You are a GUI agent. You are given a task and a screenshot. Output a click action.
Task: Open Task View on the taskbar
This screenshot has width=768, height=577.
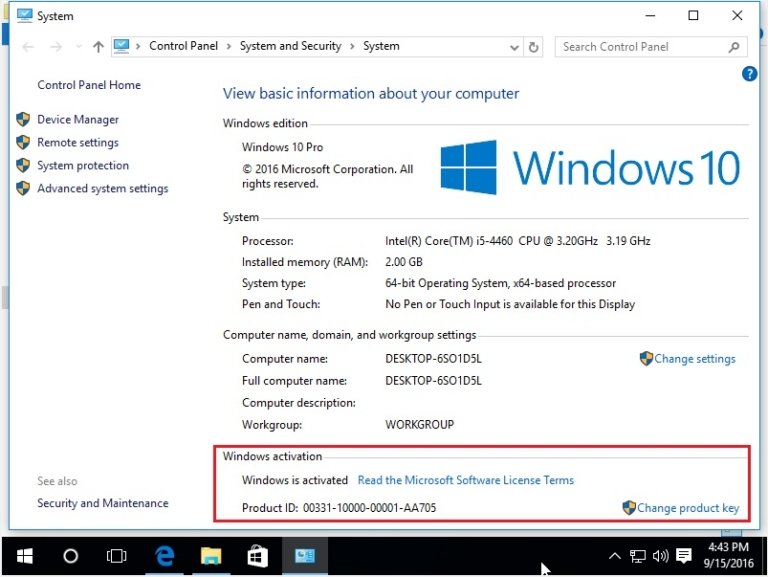(x=116, y=556)
